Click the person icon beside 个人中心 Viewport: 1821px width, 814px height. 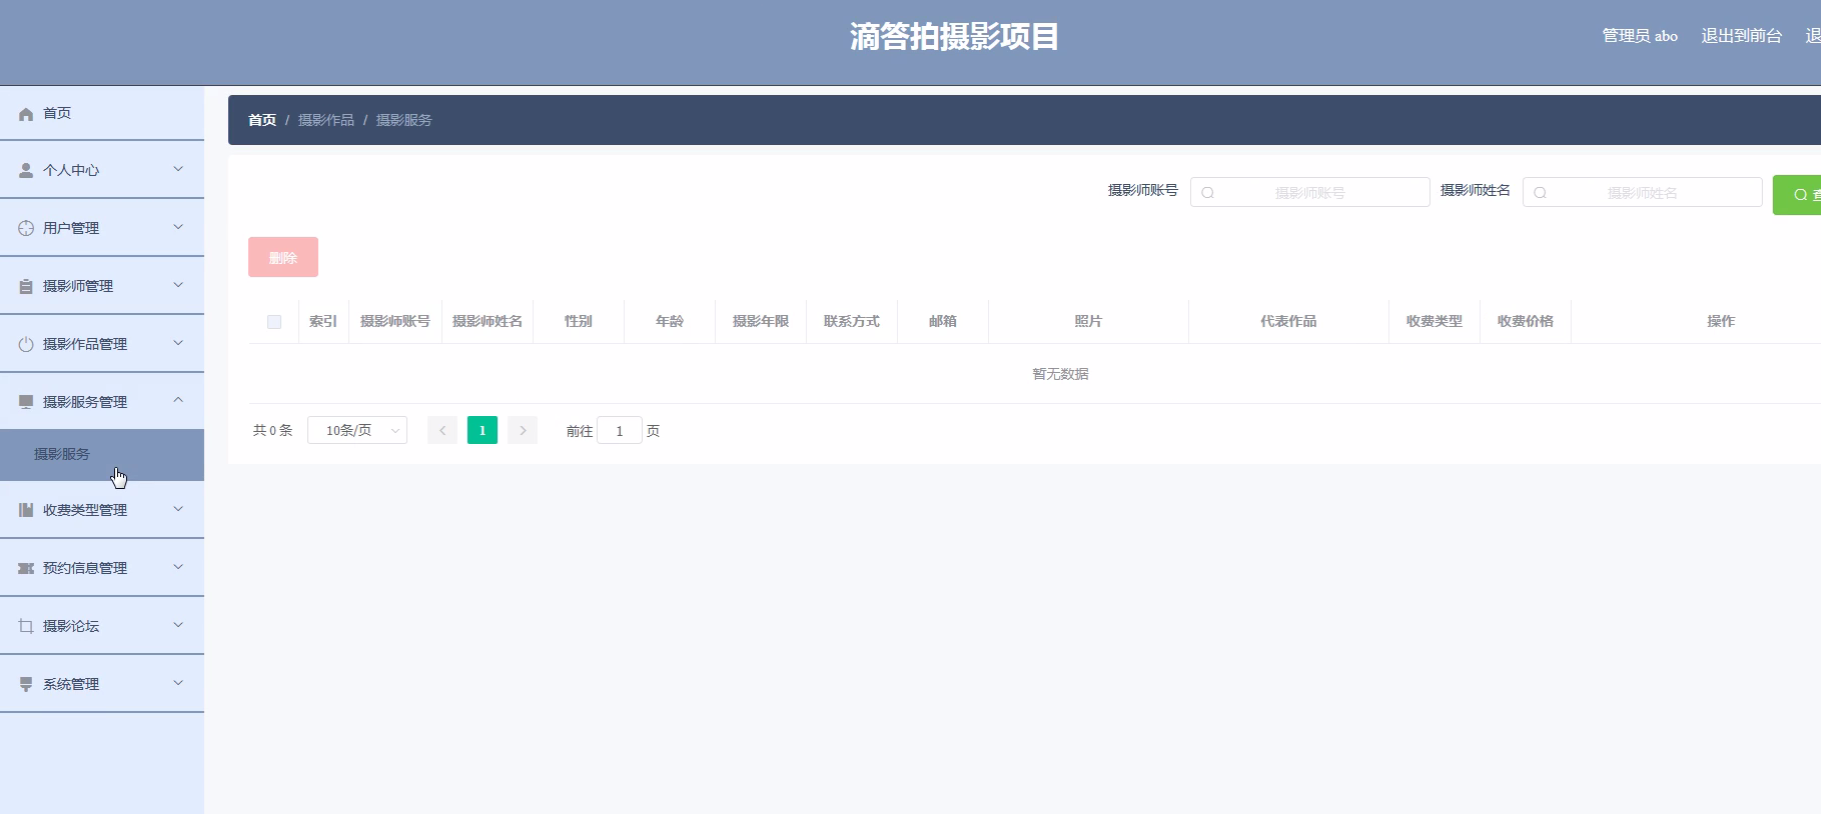coord(26,171)
